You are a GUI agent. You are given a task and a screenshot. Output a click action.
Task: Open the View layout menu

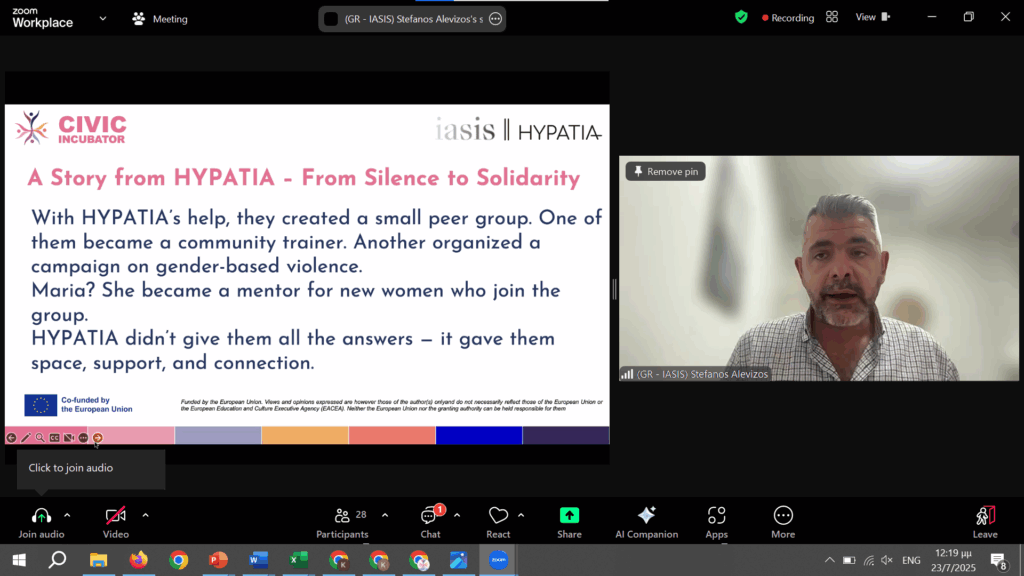(870, 17)
